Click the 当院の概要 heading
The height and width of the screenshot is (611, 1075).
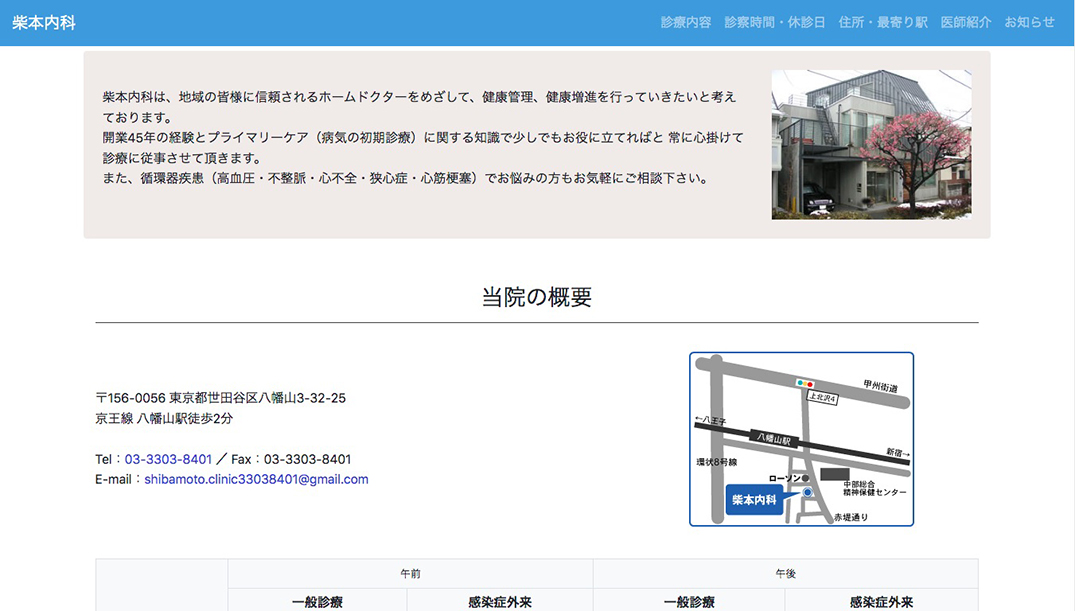pos(536,297)
